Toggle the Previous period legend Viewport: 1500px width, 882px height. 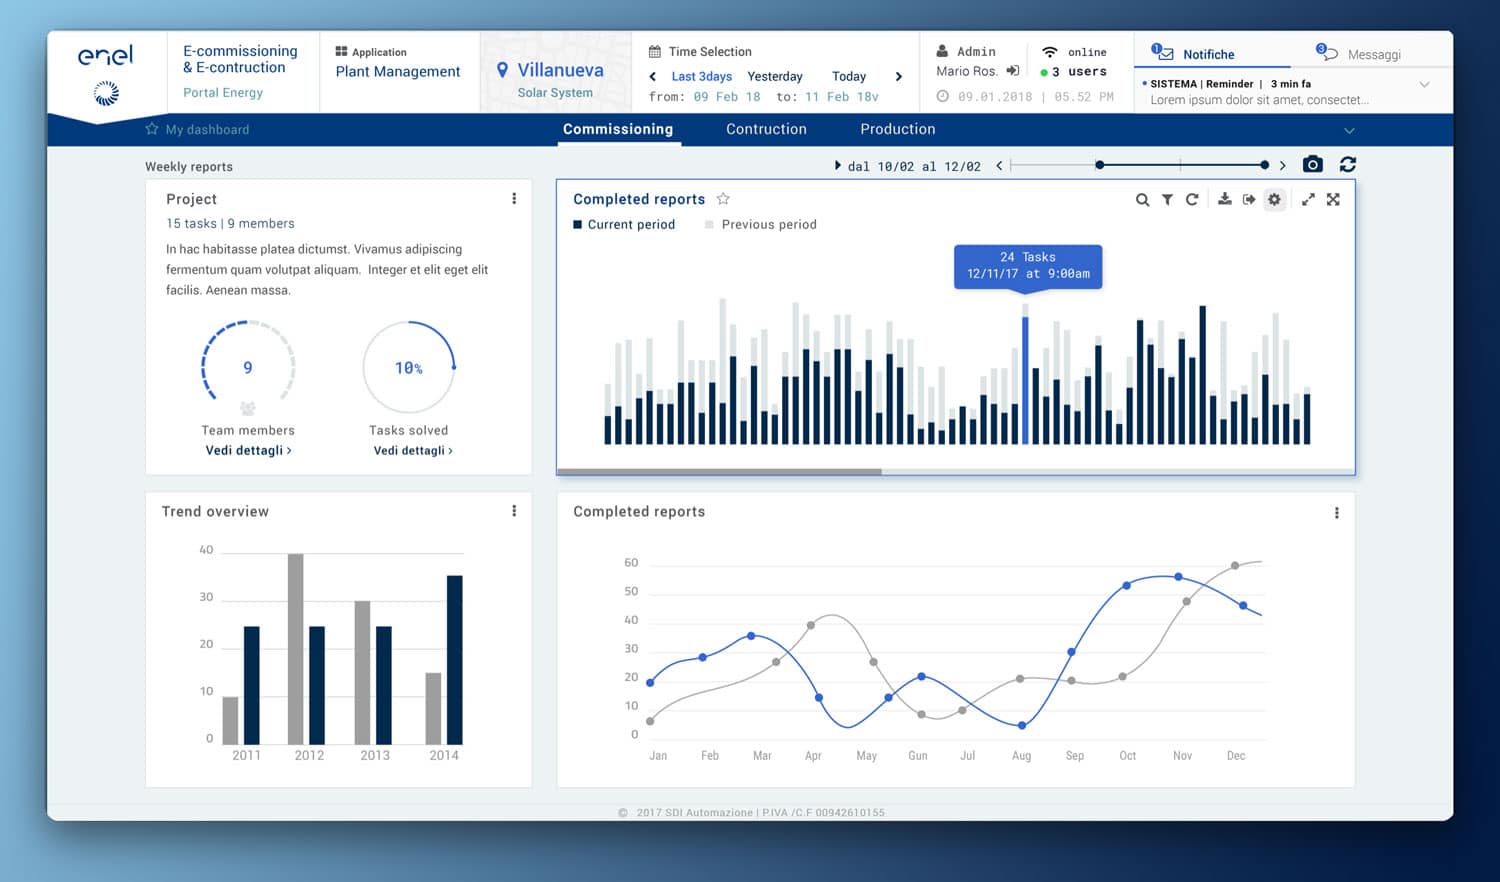tap(761, 225)
